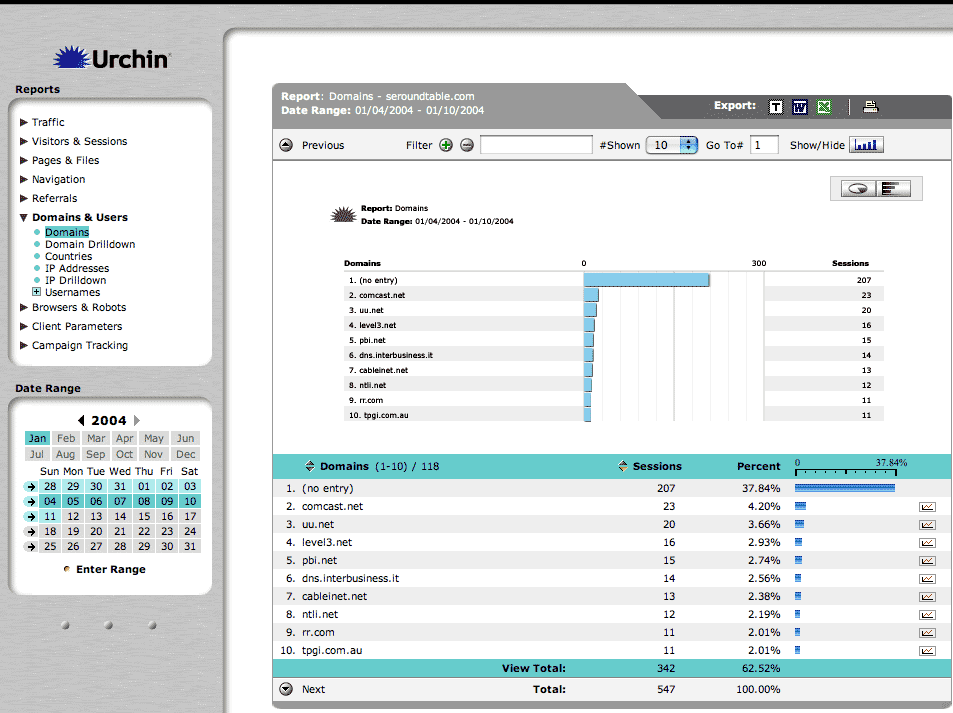Select the Domains report link
The height and width of the screenshot is (713, 953).
[67, 232]
